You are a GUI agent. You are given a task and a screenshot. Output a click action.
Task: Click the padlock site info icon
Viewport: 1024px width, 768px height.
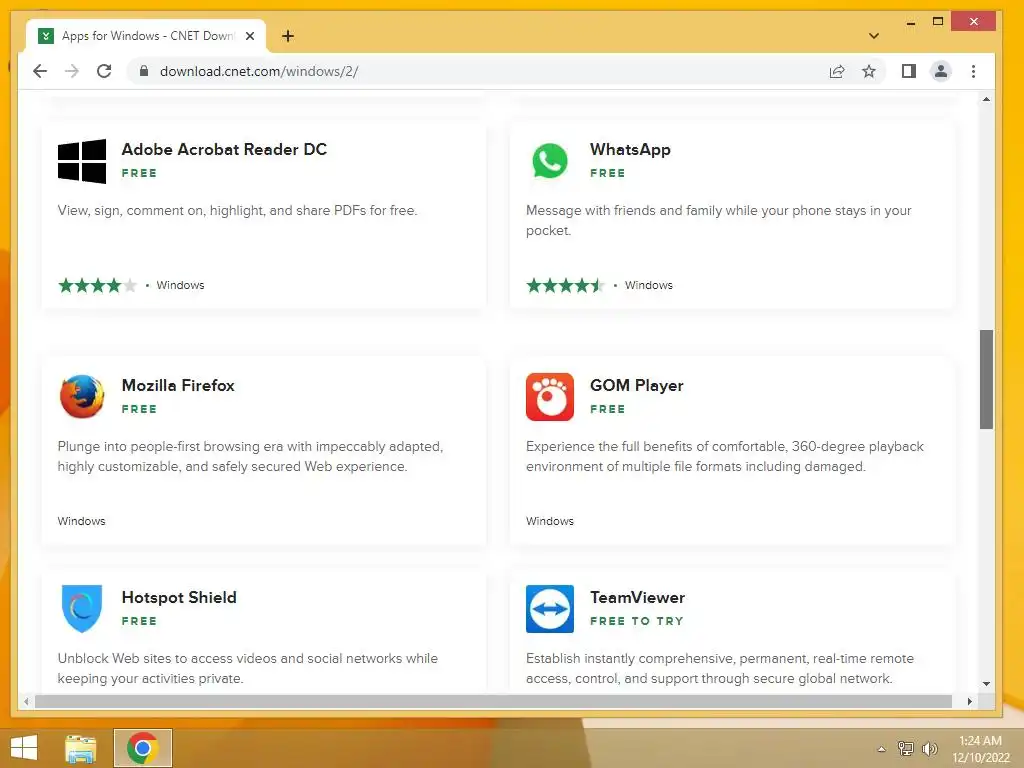[x=144, y=71]
